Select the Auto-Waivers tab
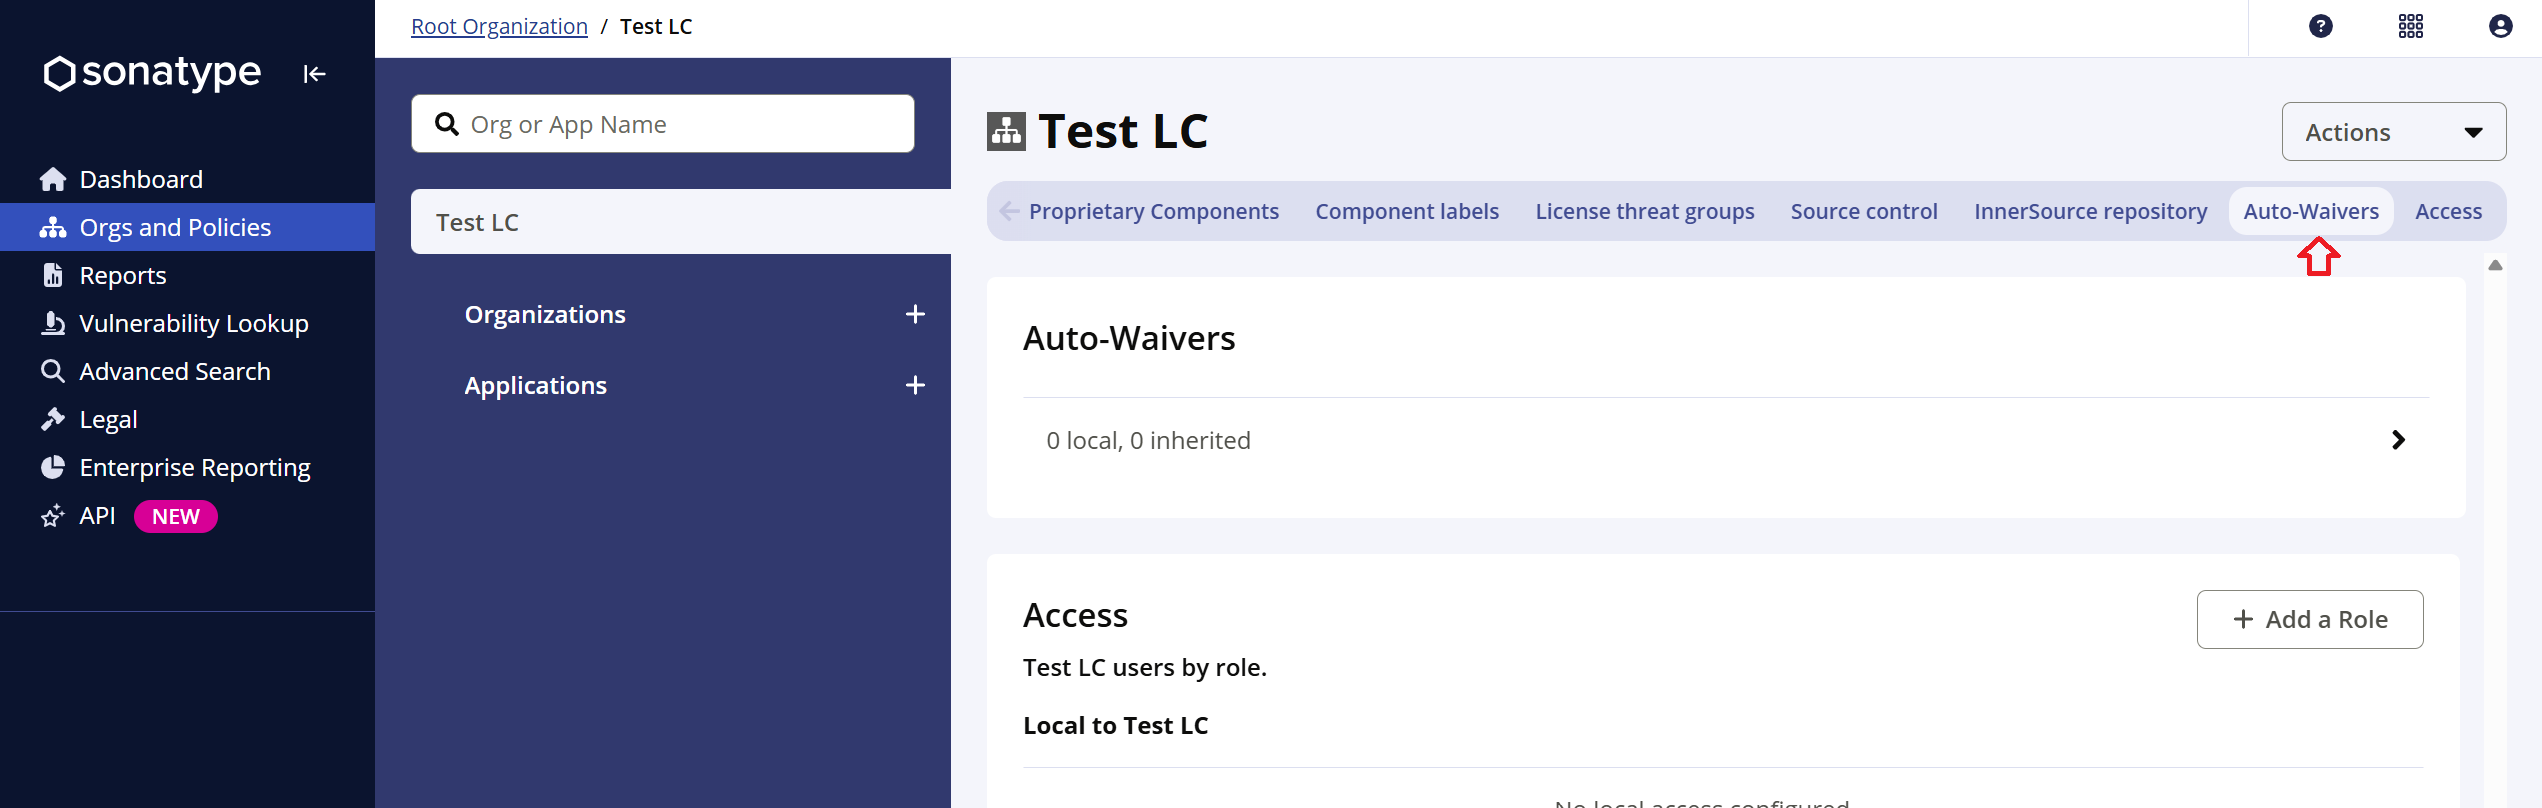Viewport: 2542px width, 808px height. [x=2311, y=211]
